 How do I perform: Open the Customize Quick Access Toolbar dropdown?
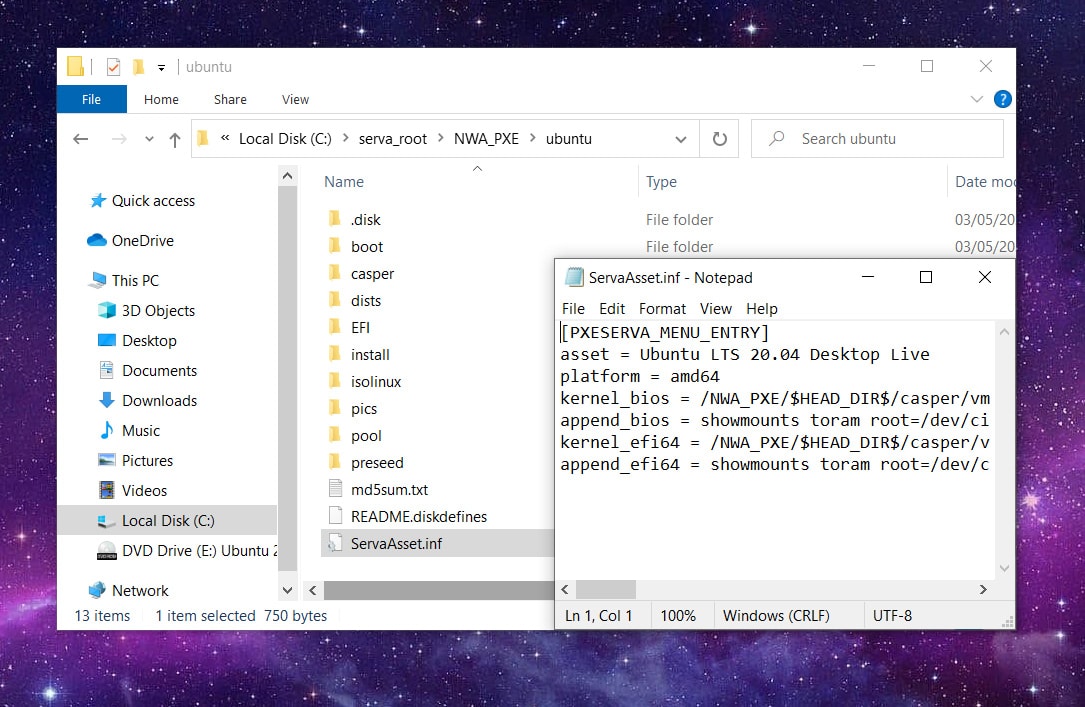[x=161, y=68]
